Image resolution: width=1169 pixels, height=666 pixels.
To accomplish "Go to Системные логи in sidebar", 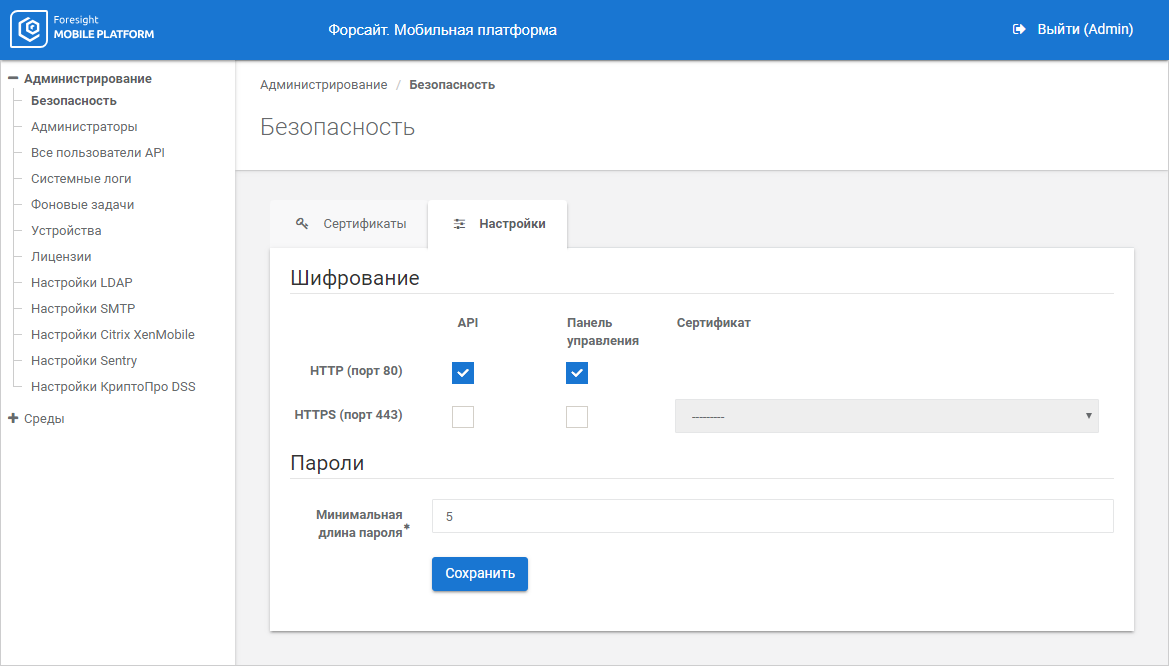I will pyautogui.click(x=81, y=179).
